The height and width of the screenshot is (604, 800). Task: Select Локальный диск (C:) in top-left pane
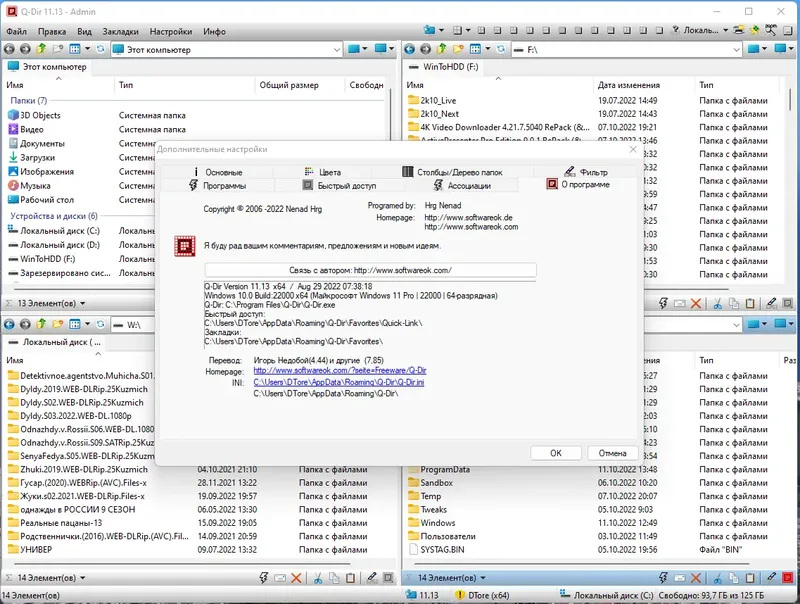(54, 231)
